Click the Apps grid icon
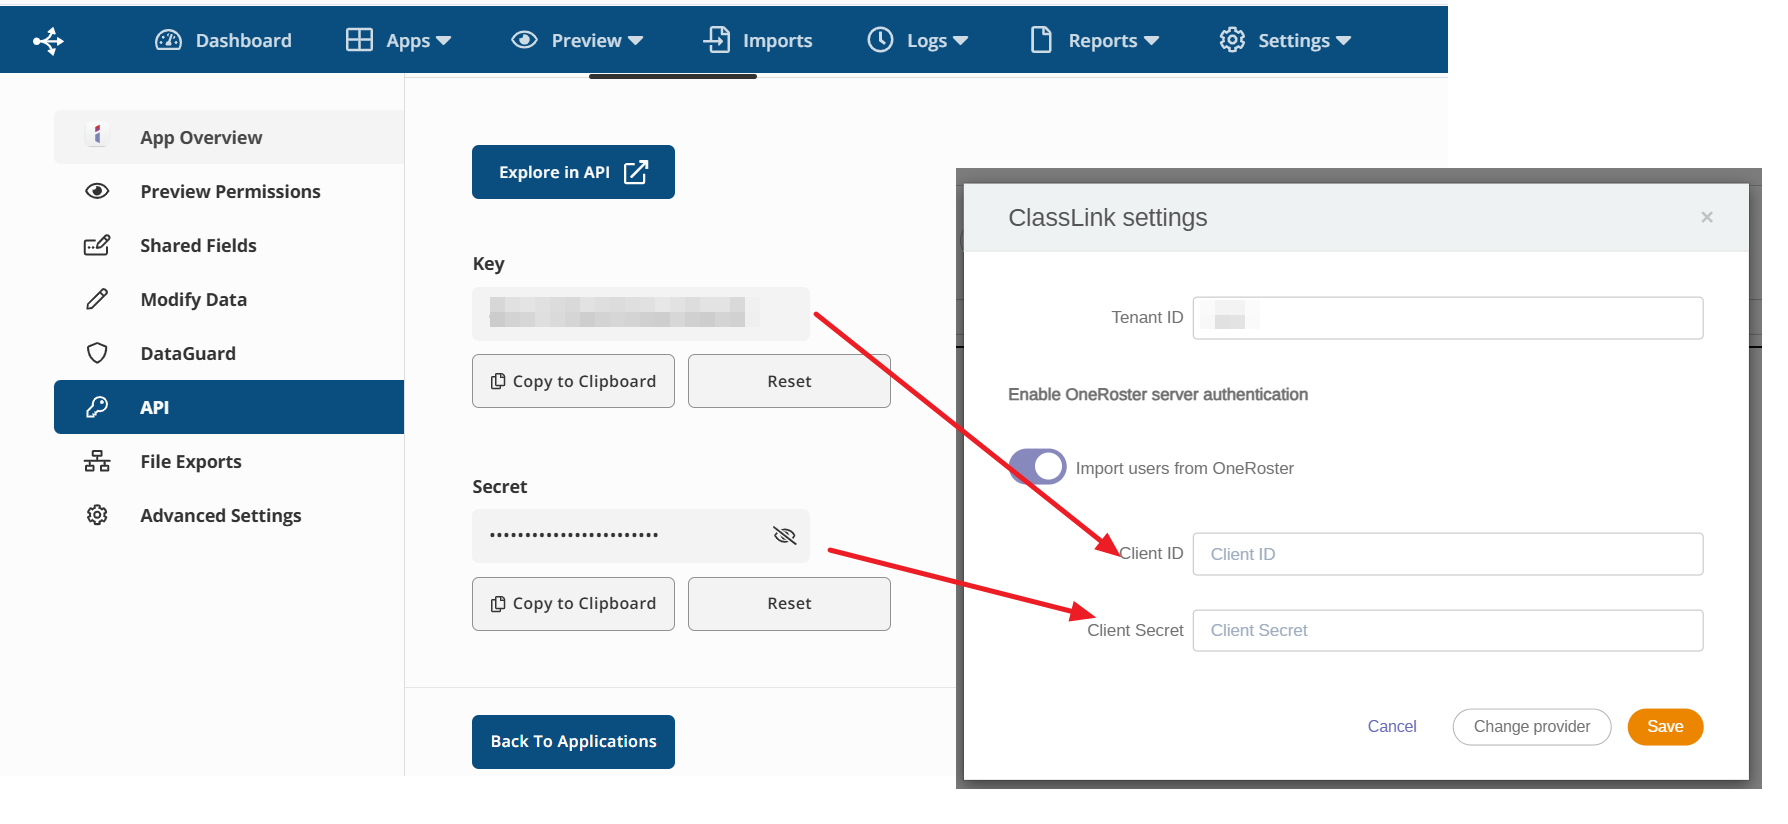Viewport: 1788px width, 824px height. point(359,40)
